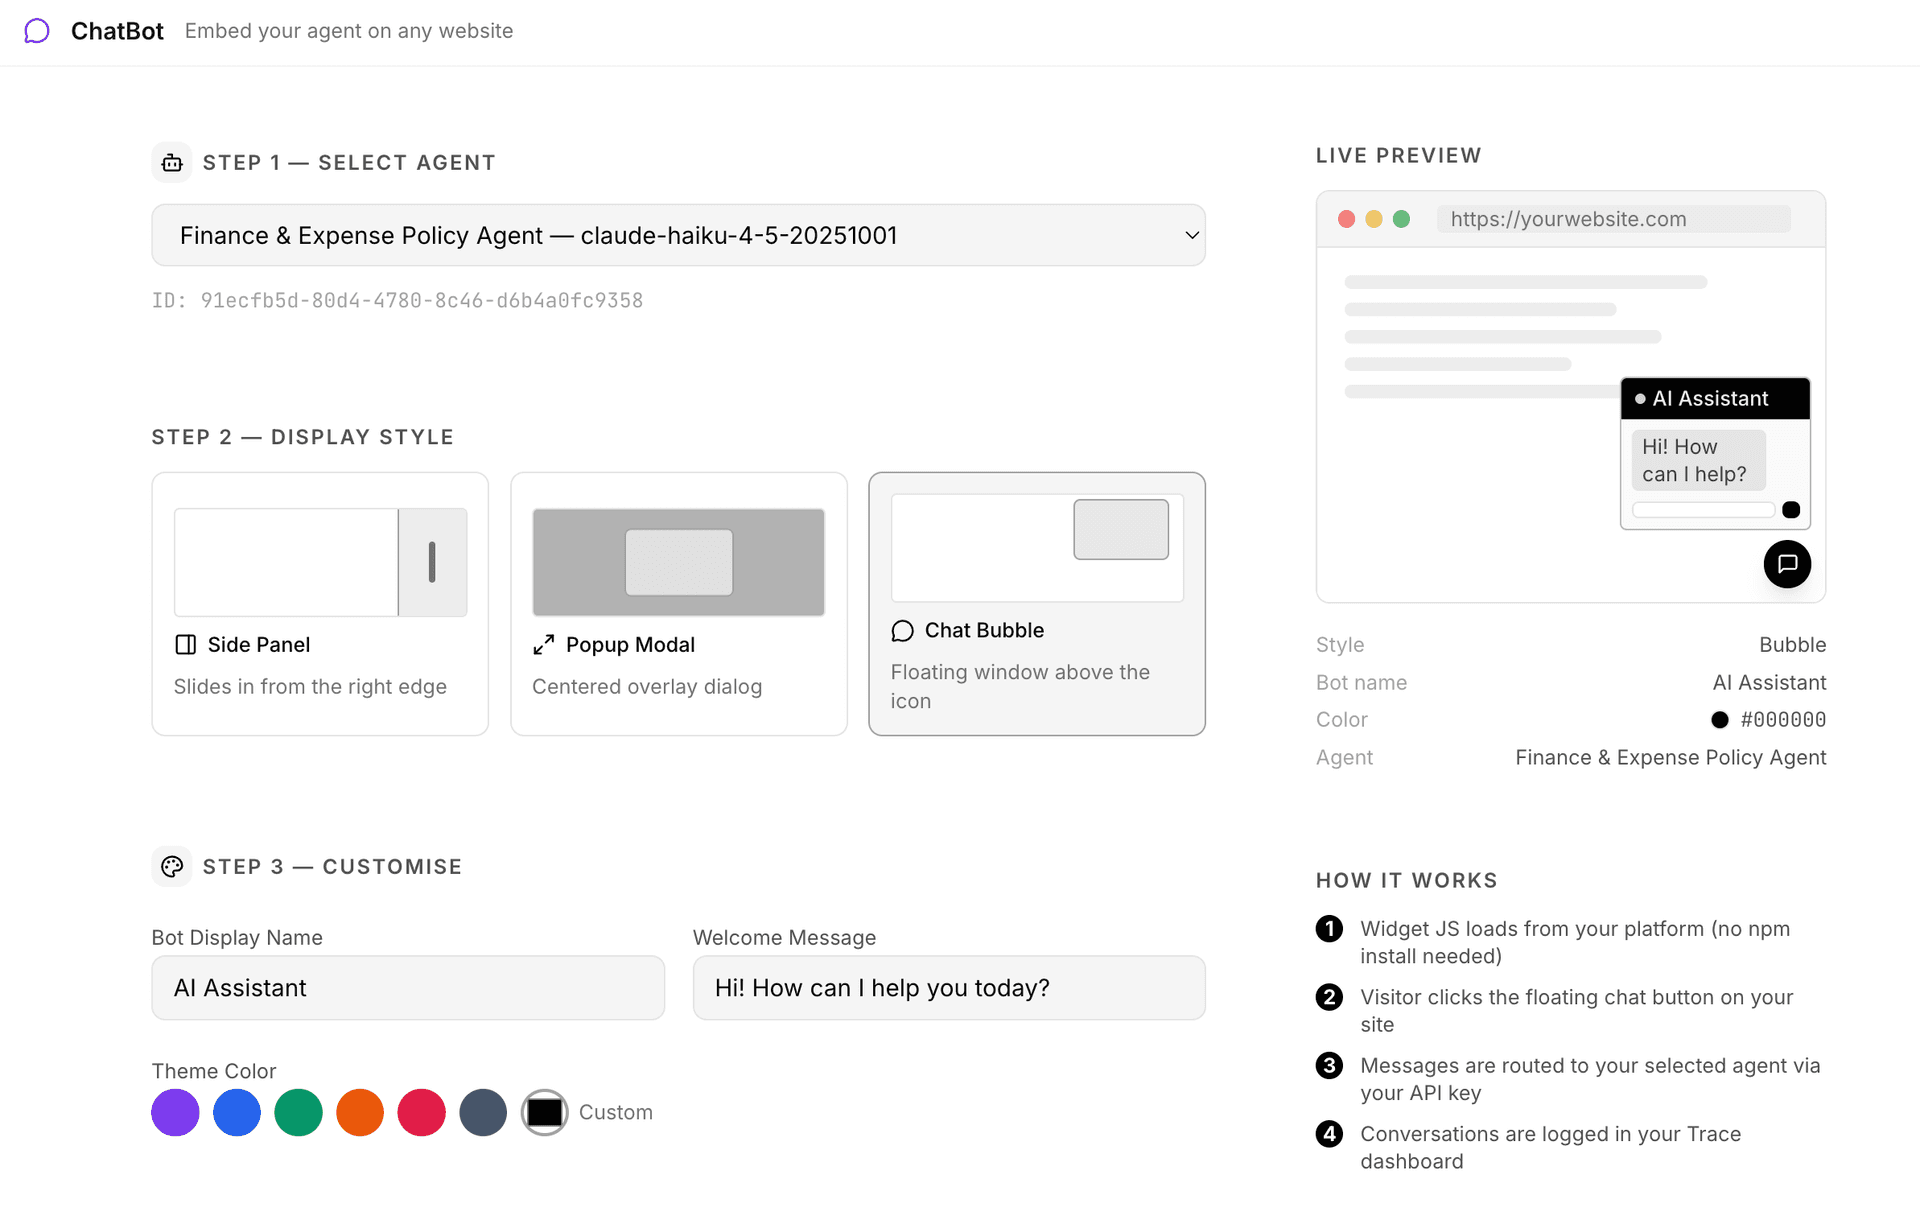The height and width of the screenshot is (1220, 1920).
Task: Click the agent ID text
Action: click(397, 301)
